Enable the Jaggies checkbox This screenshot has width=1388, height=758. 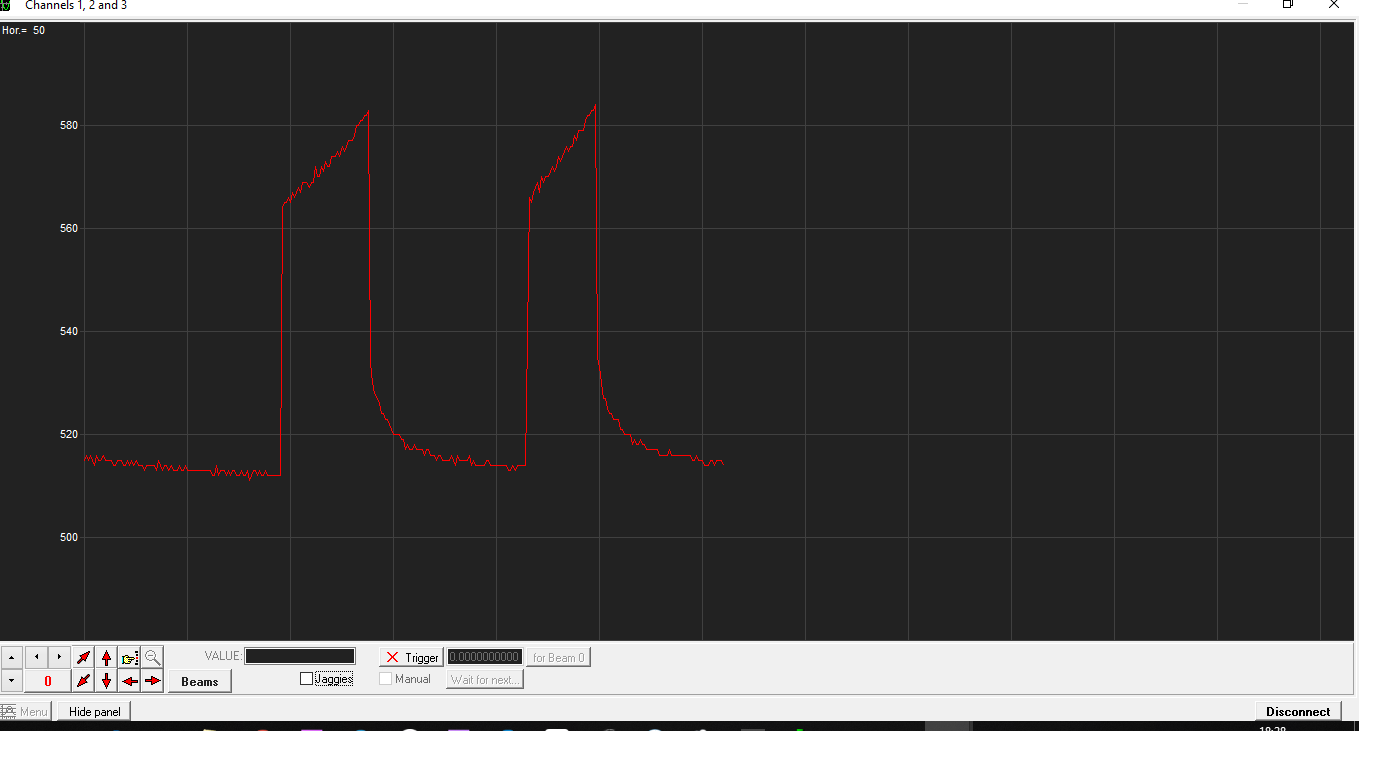(x=307, y=679)
